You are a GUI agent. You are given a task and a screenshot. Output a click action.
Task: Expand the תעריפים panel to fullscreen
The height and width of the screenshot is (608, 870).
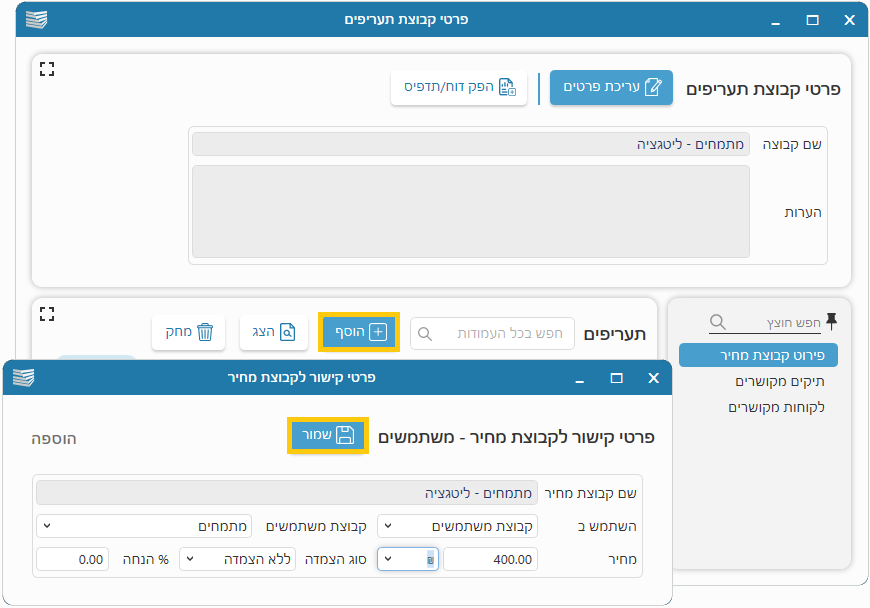click(47, 314)
